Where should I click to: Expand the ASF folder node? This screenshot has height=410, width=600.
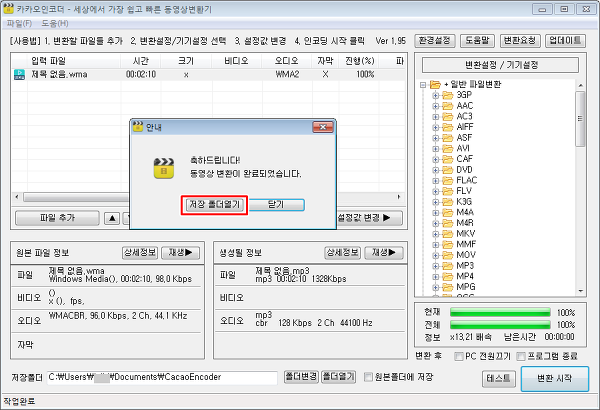[x=435, y=138]
